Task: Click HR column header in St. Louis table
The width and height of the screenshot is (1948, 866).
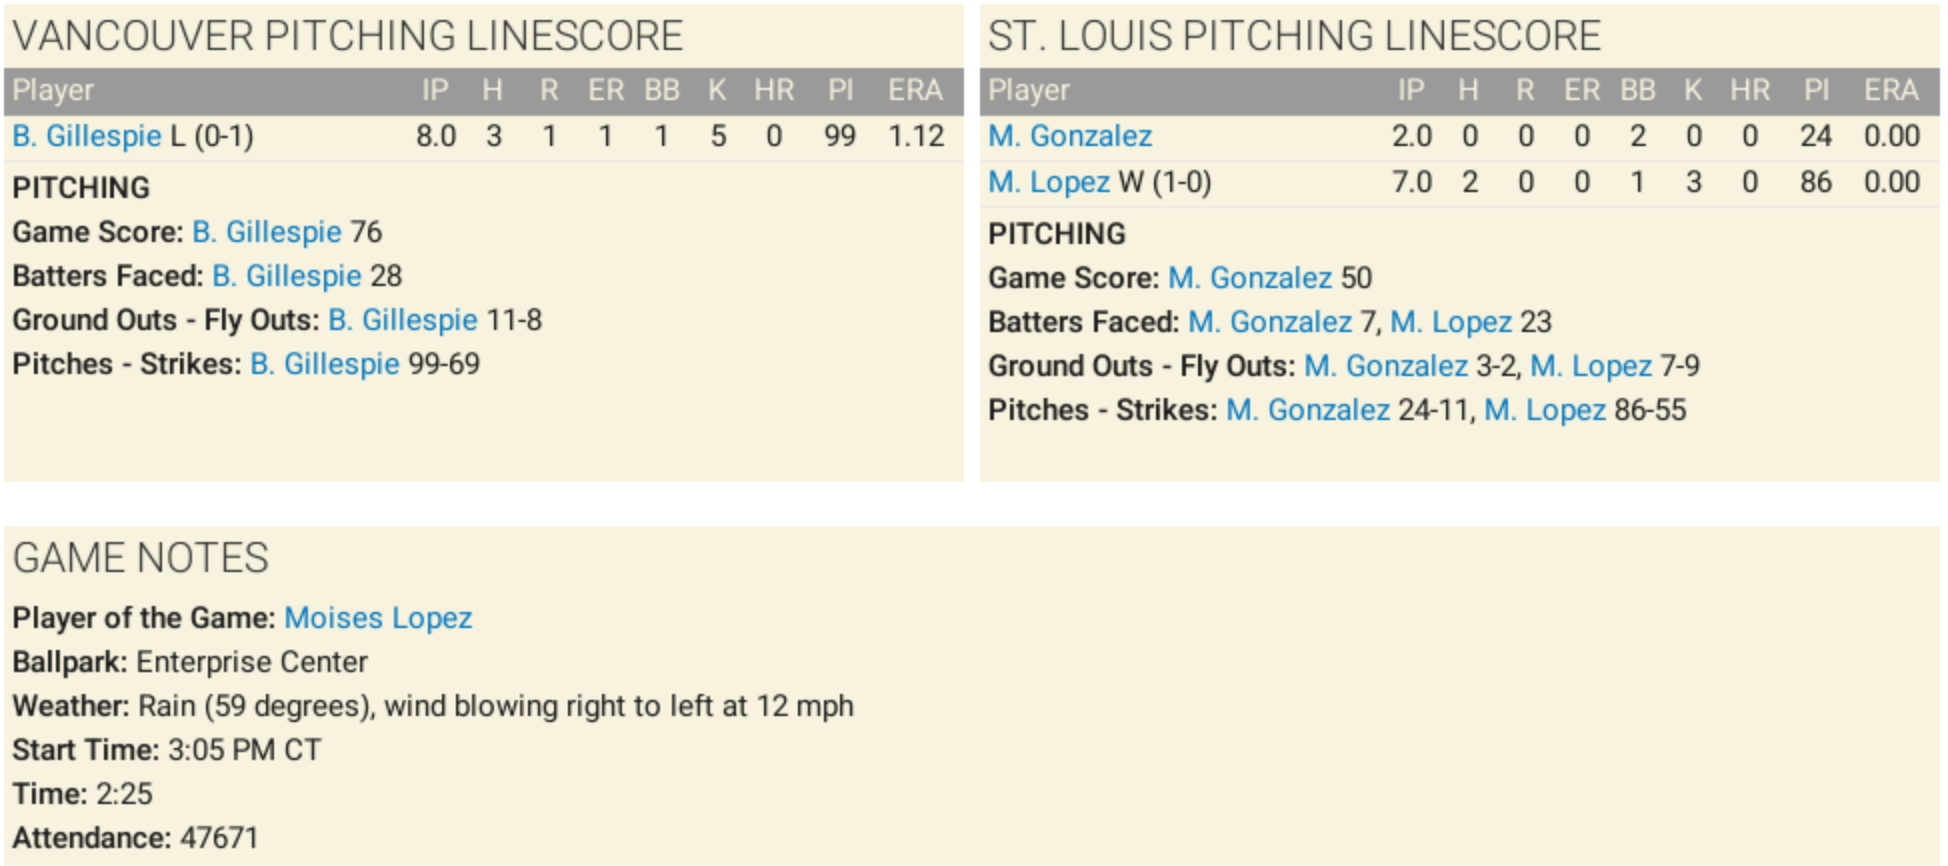Action: (1749, 90)
